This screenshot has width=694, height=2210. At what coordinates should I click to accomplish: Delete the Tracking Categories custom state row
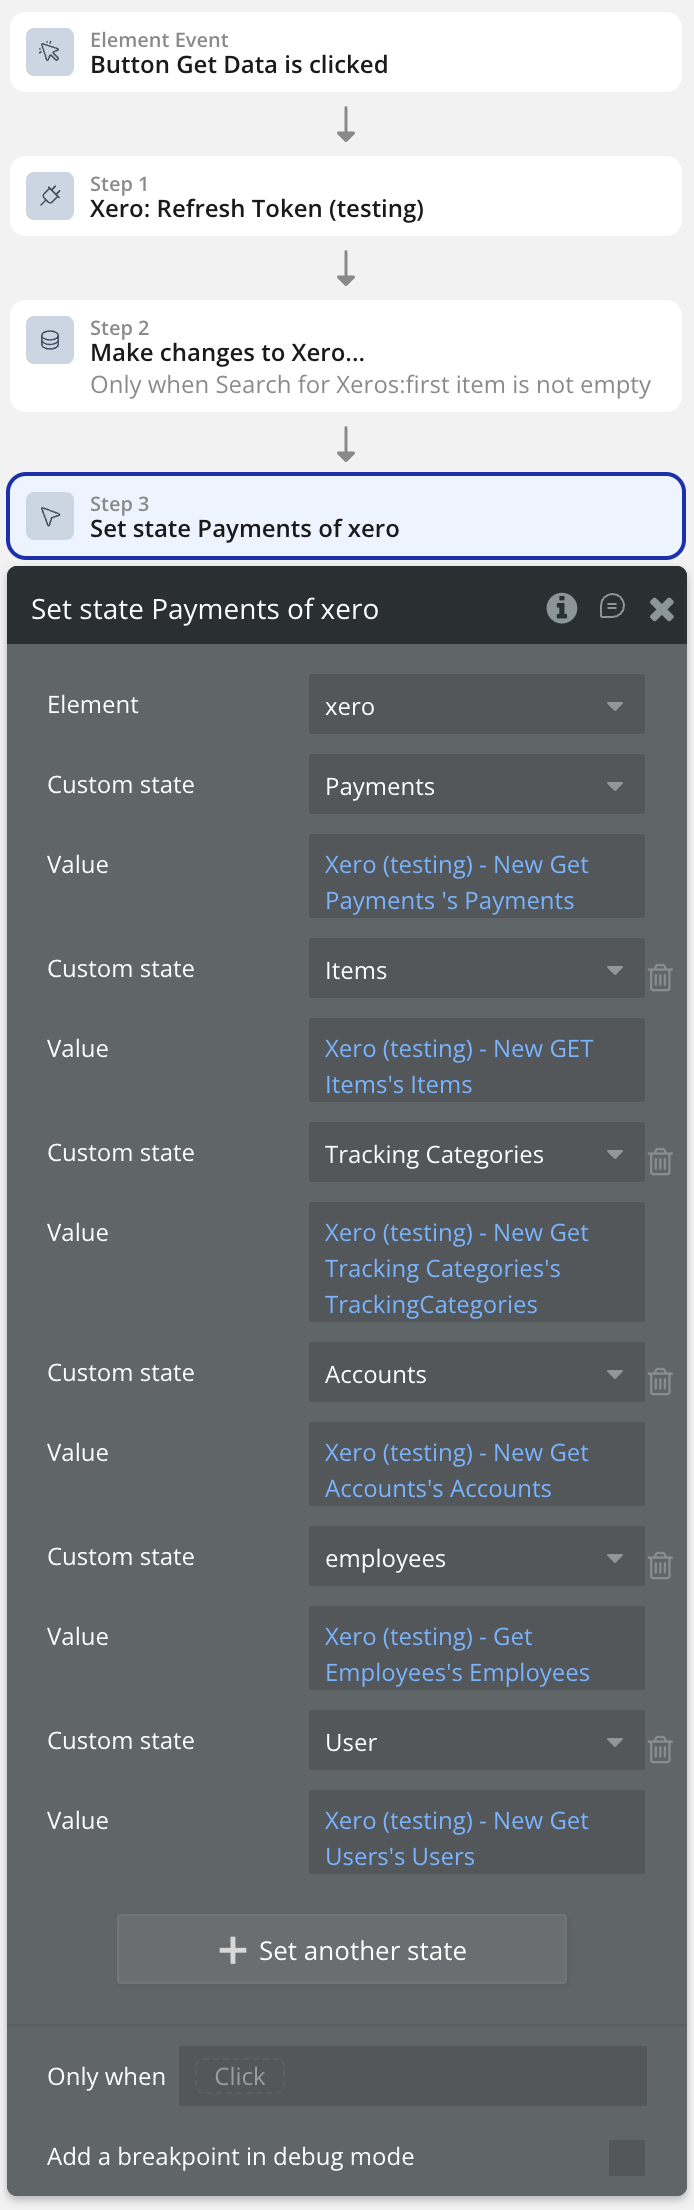[x=660, y=1161]
